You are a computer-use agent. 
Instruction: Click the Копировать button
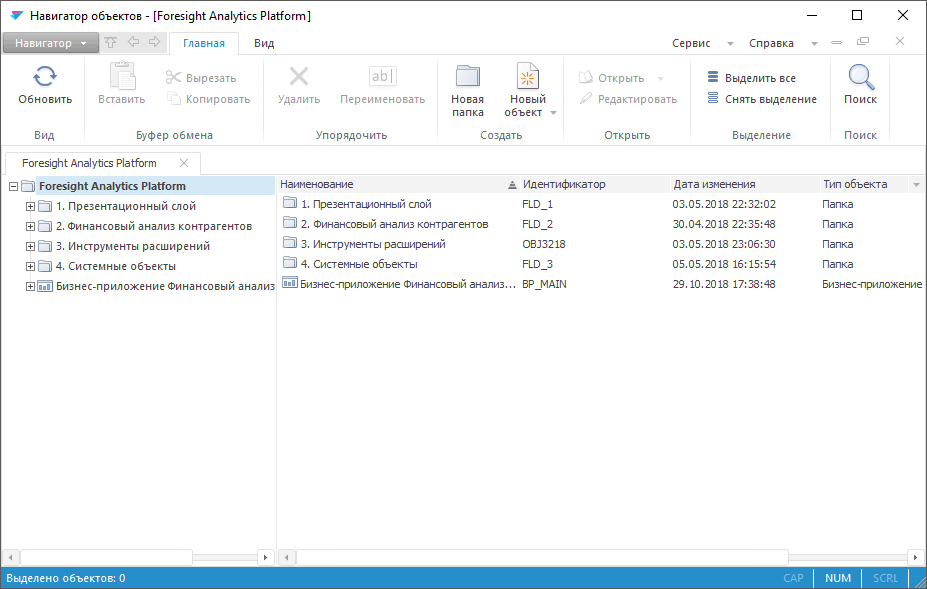[x=209, y=99]
